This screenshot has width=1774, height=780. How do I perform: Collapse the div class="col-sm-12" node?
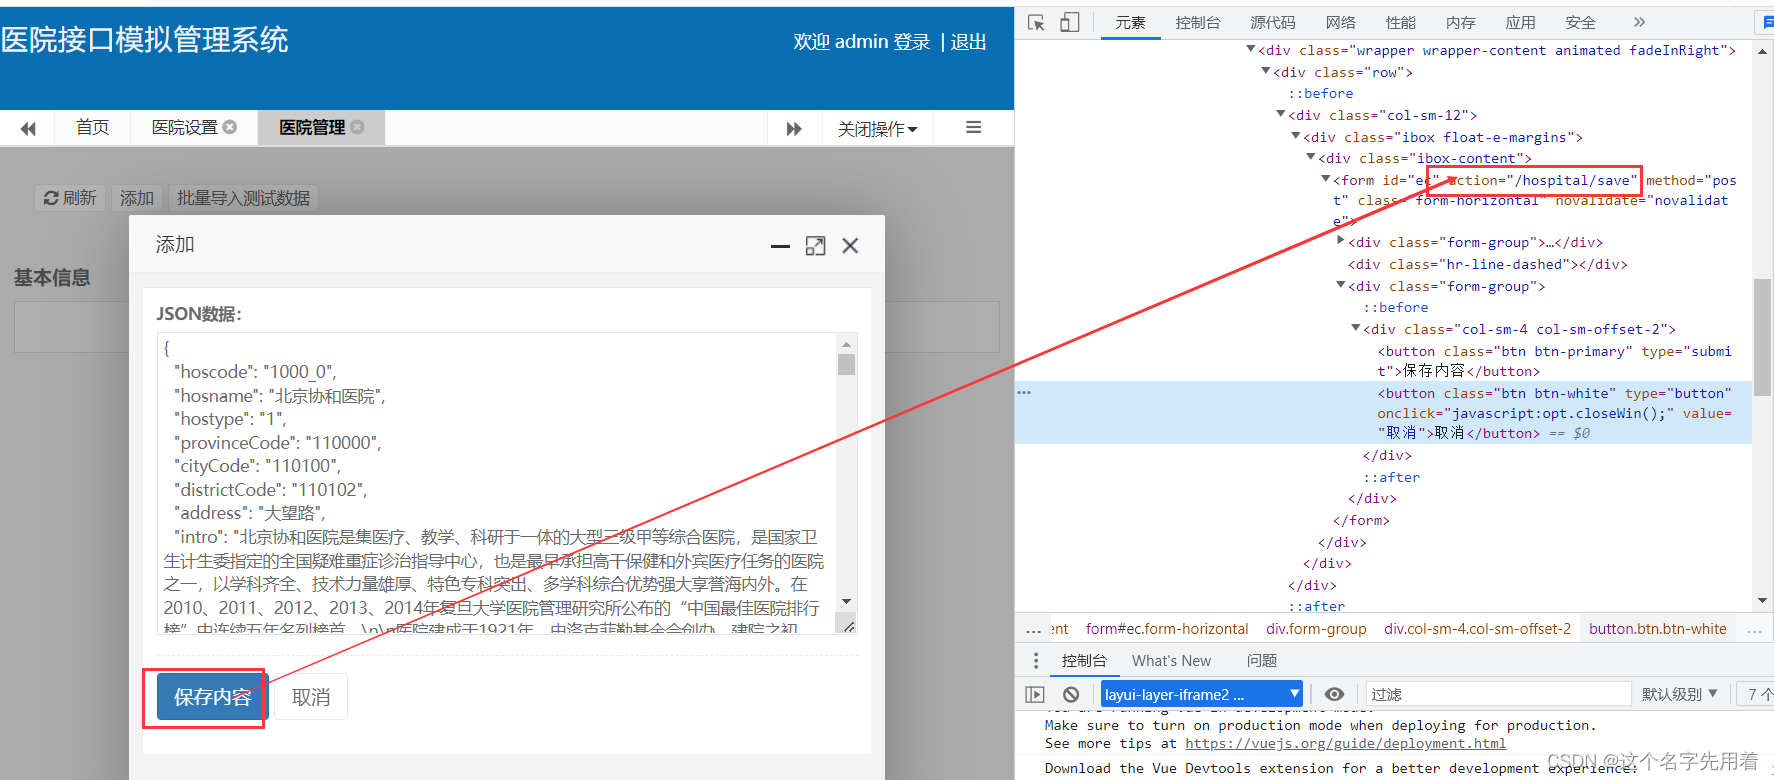point(1280,114)
